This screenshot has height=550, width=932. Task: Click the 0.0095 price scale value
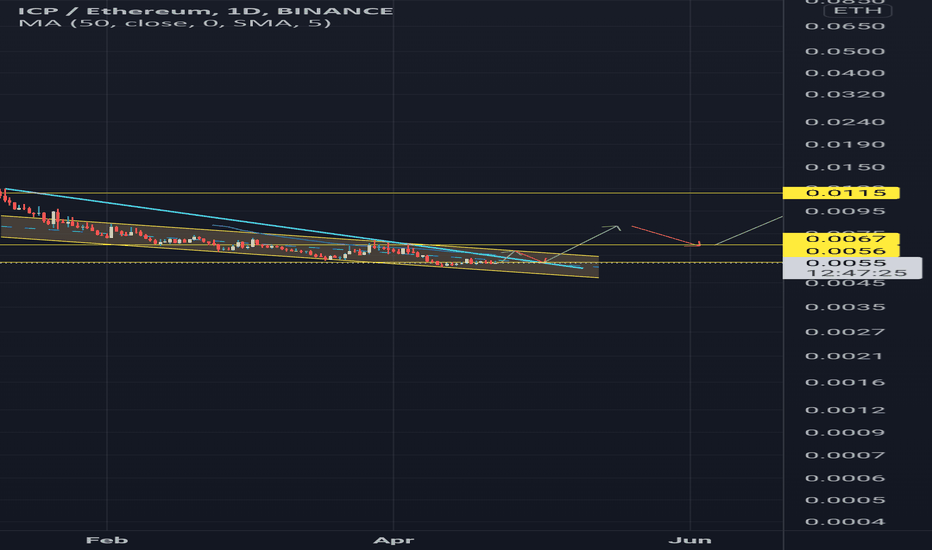845,211
